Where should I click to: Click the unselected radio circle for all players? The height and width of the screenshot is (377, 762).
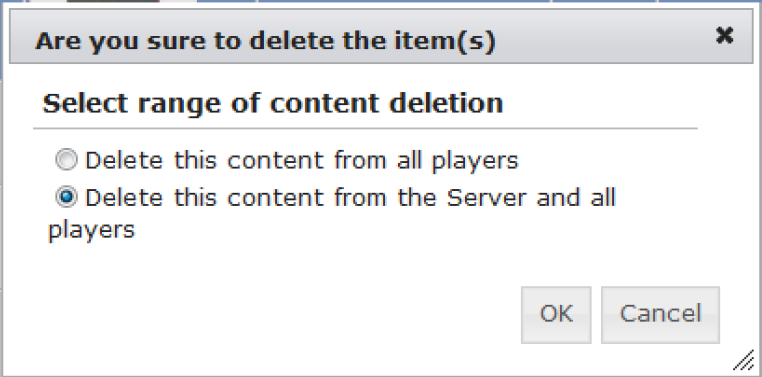(66, 159)
